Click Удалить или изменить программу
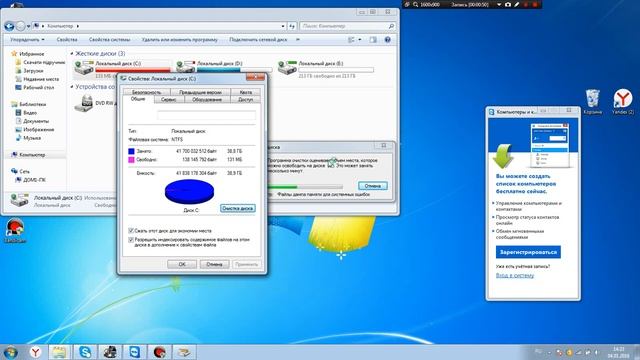This screenshot has width=640, height=360. click(180, 40)
